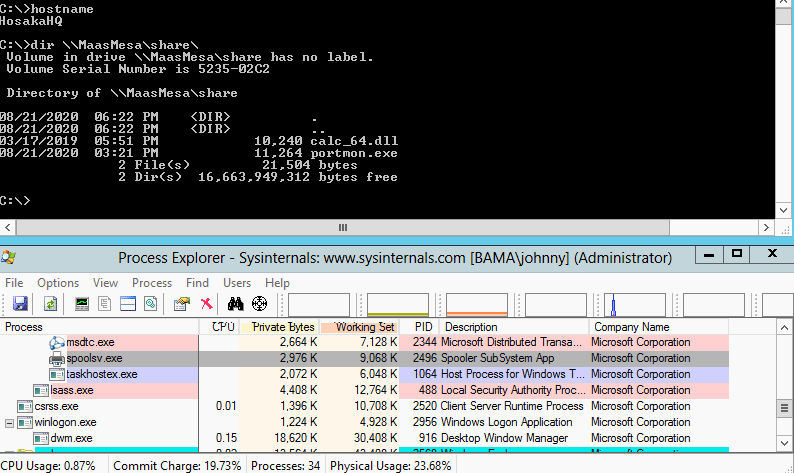
Task: Click the mini graph with blue spike
Action: [x=635, y=305]
